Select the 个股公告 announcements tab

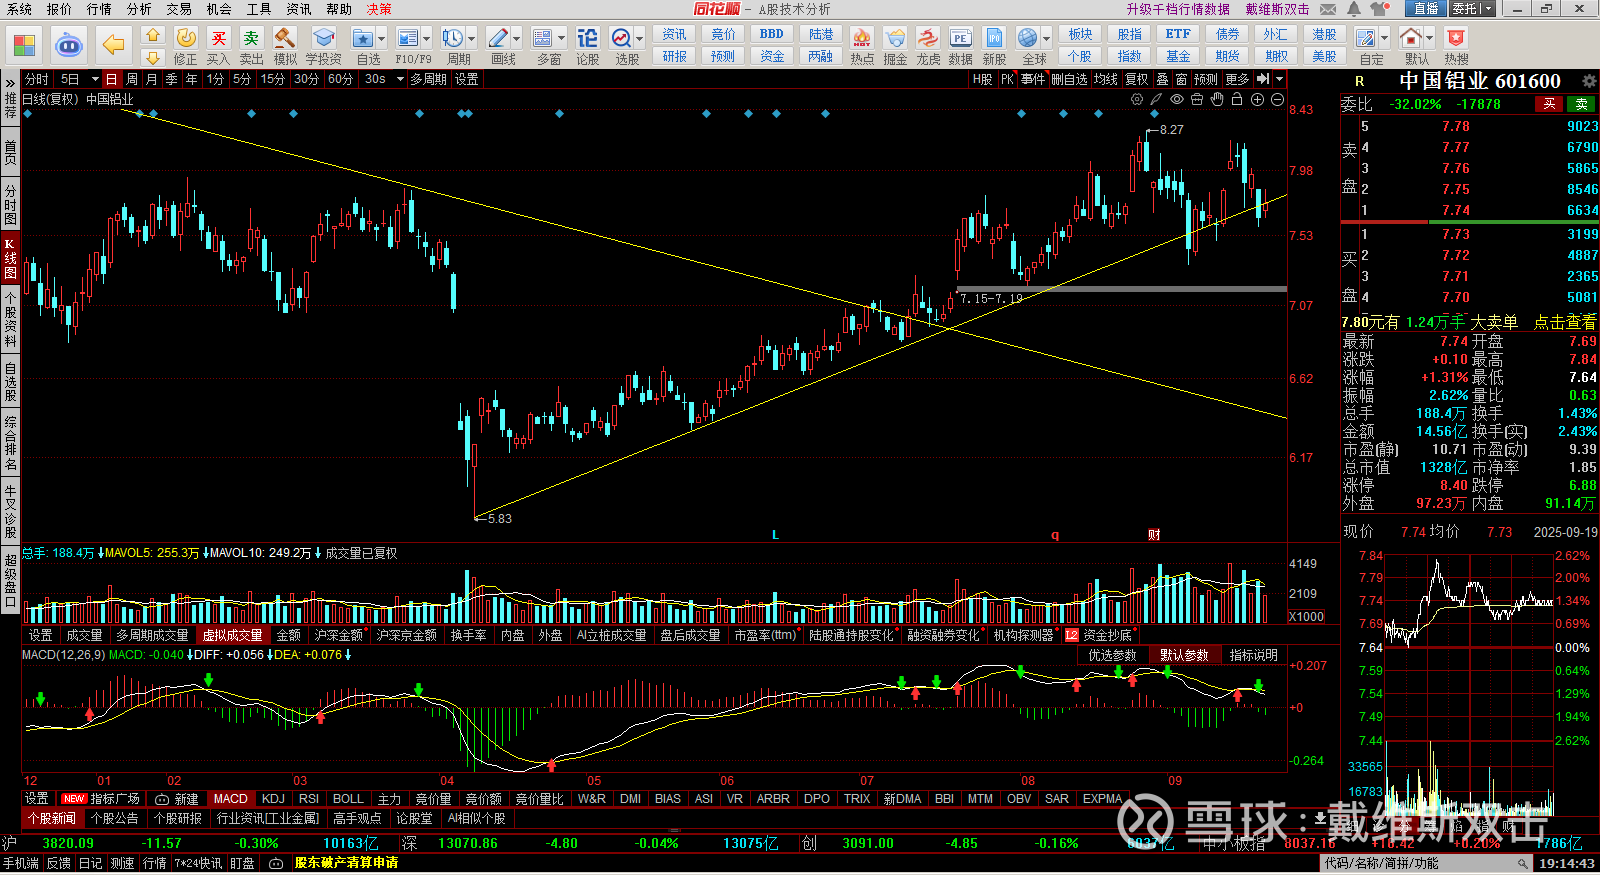[x=114, y=818]
